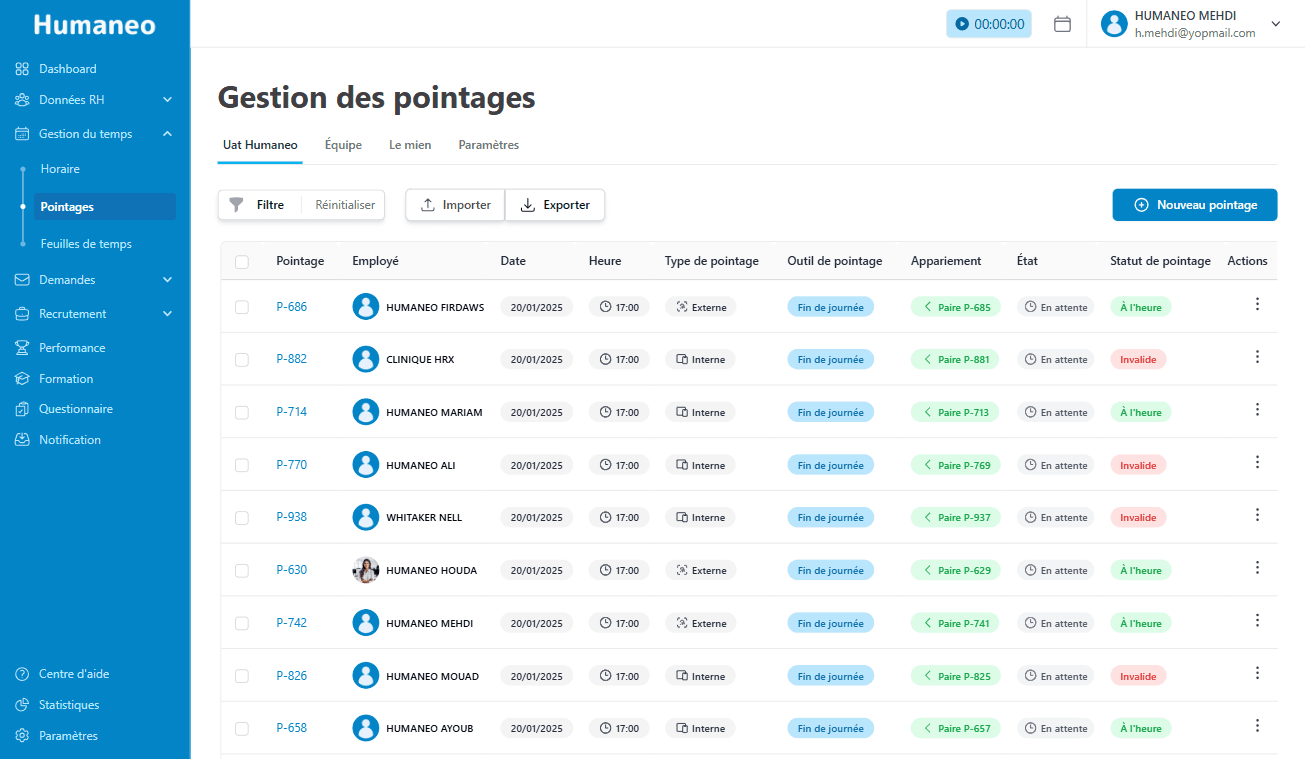Click the Nouveau pointage button

tap(1194, 204)
